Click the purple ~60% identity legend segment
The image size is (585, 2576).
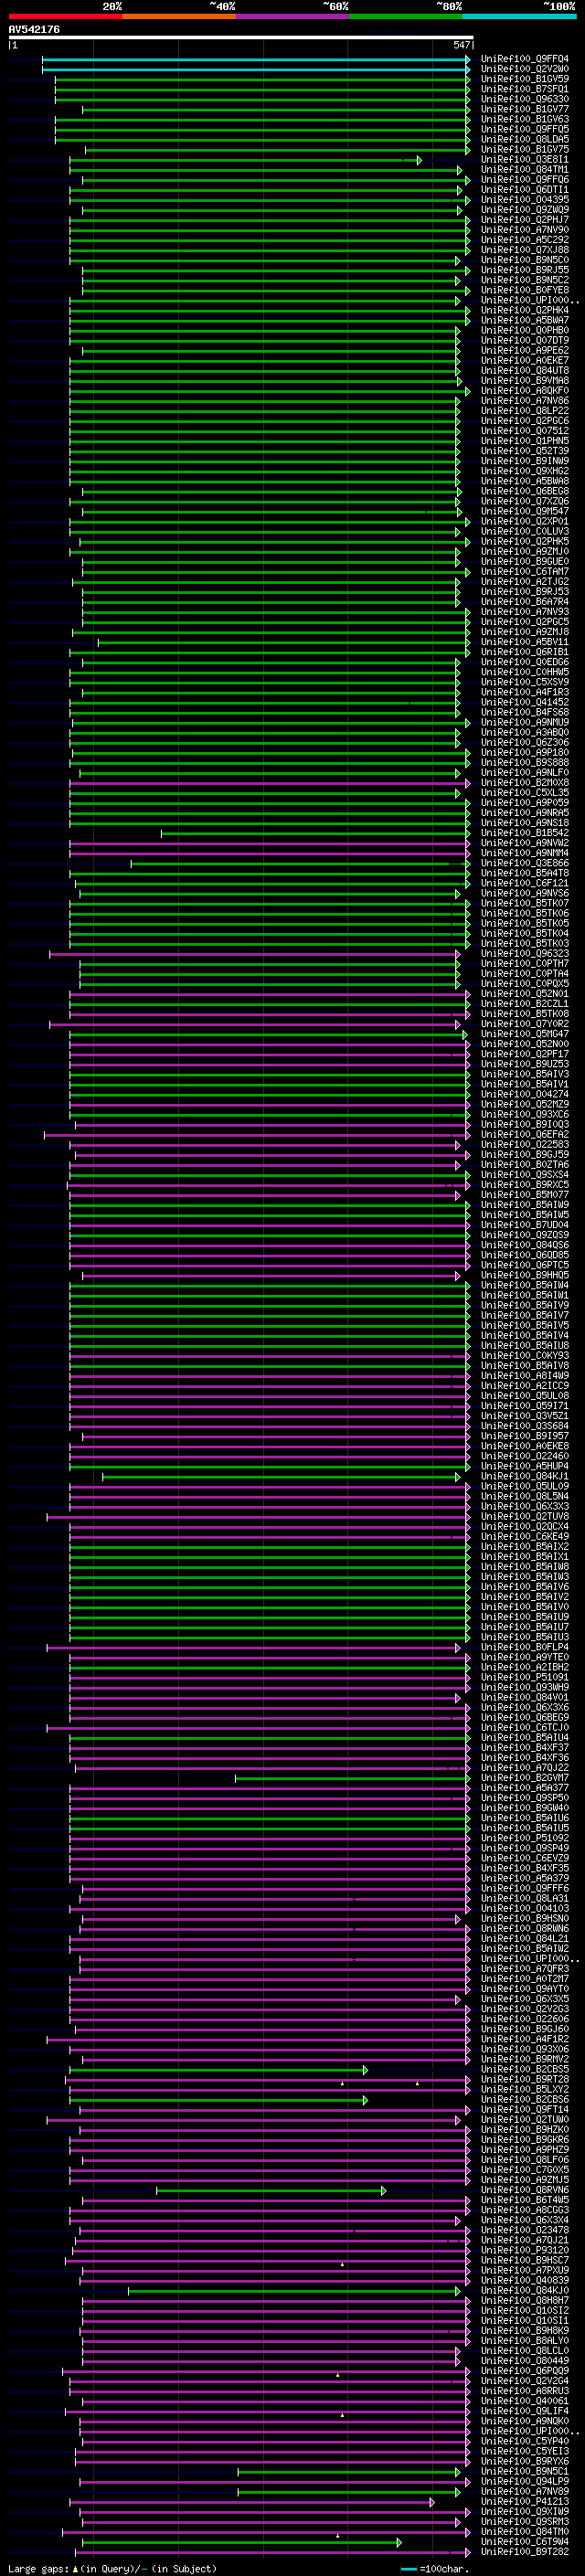click(x=293, y=17)
